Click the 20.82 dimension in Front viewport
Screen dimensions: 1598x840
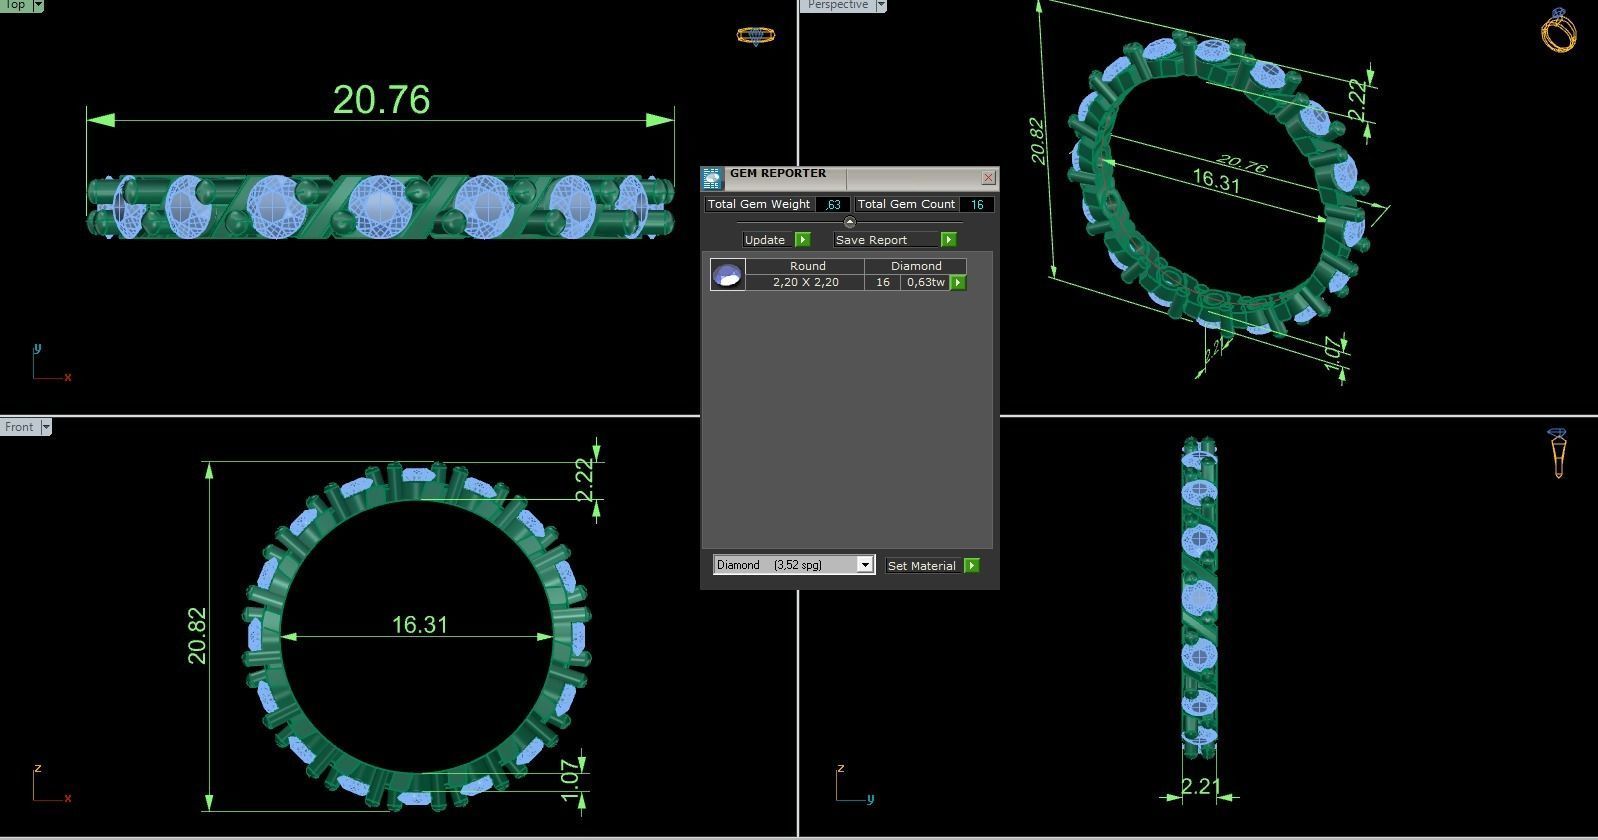(197, 635)
